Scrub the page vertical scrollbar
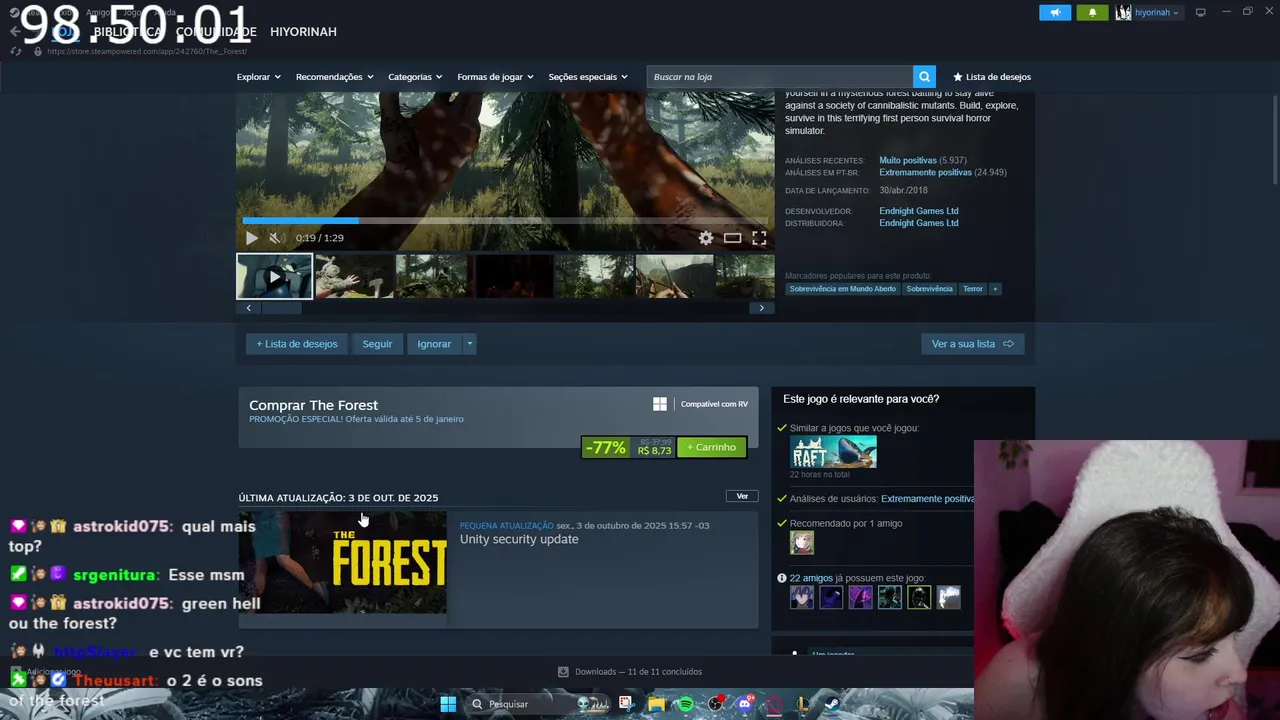Image resolution: width=1280 pixels, height=720 pixels. 1274,140
